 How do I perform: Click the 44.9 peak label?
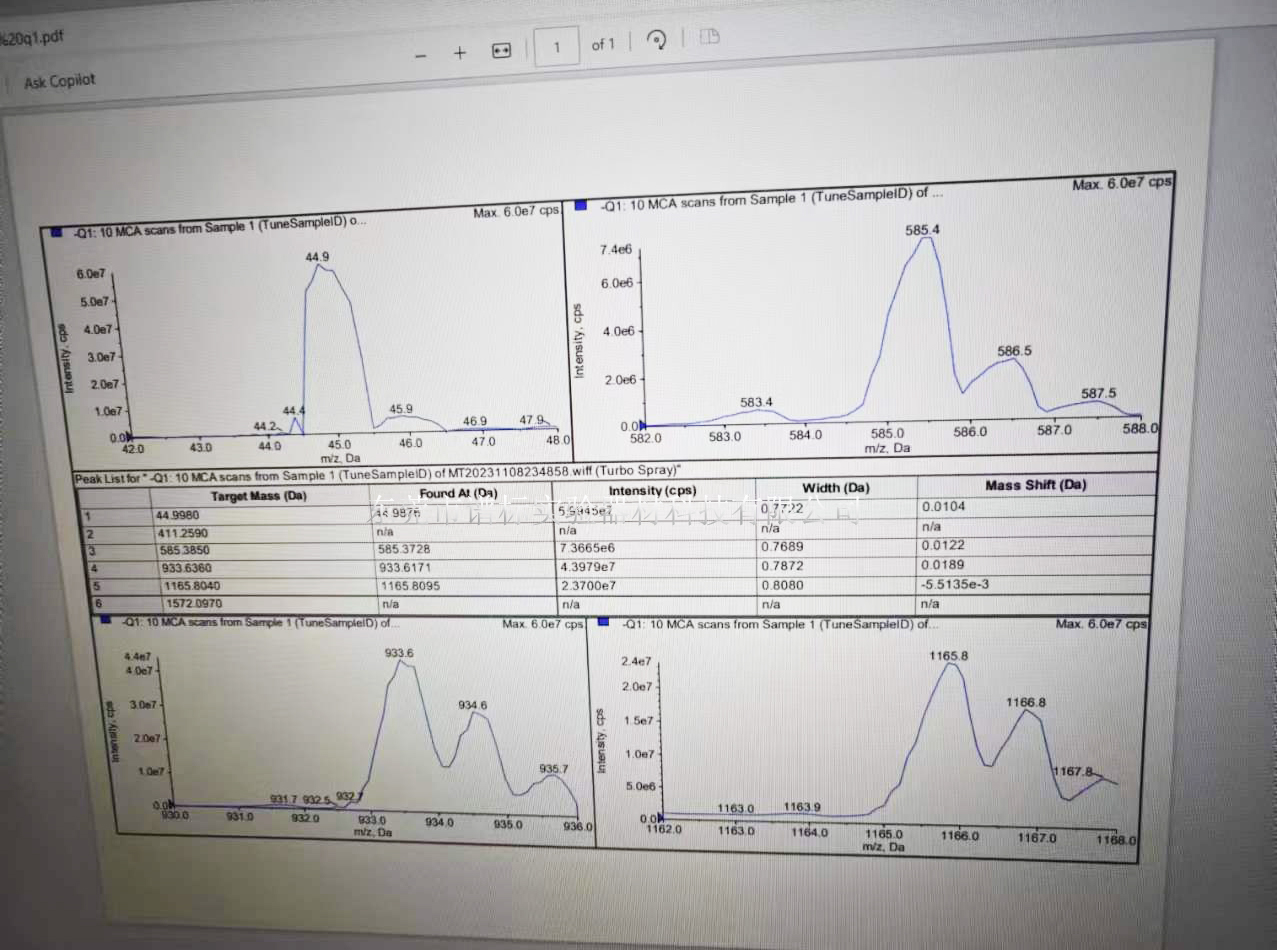[317, 257]
